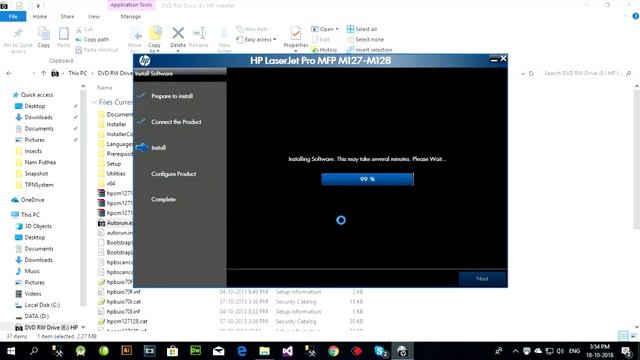Click History button in ribbon
Viewport: 640px width, 360px height.
tap(324, 49)
